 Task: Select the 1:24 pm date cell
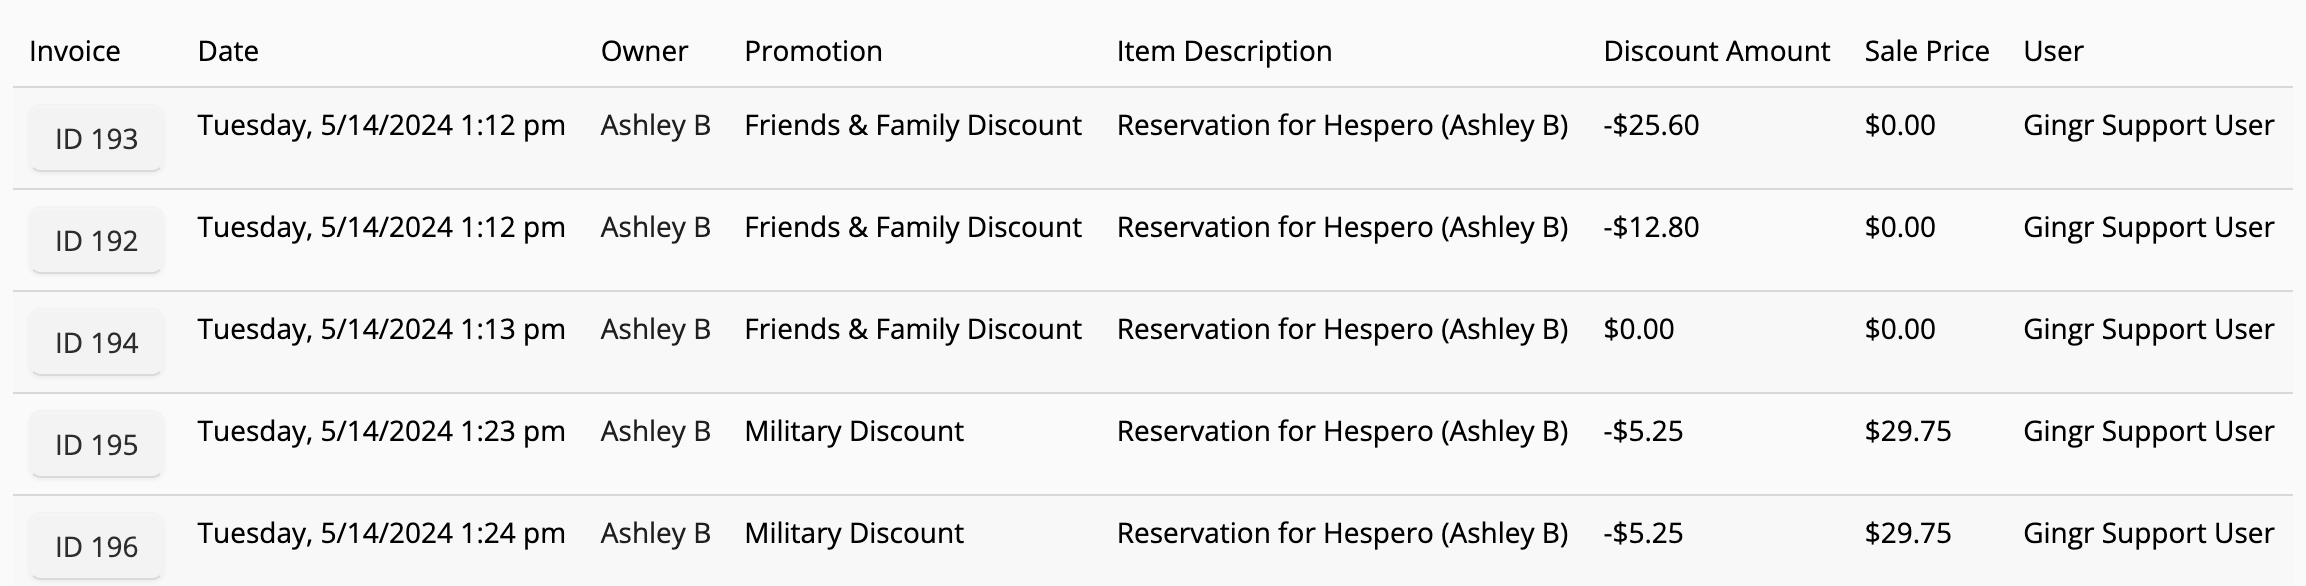coord(381,533)
